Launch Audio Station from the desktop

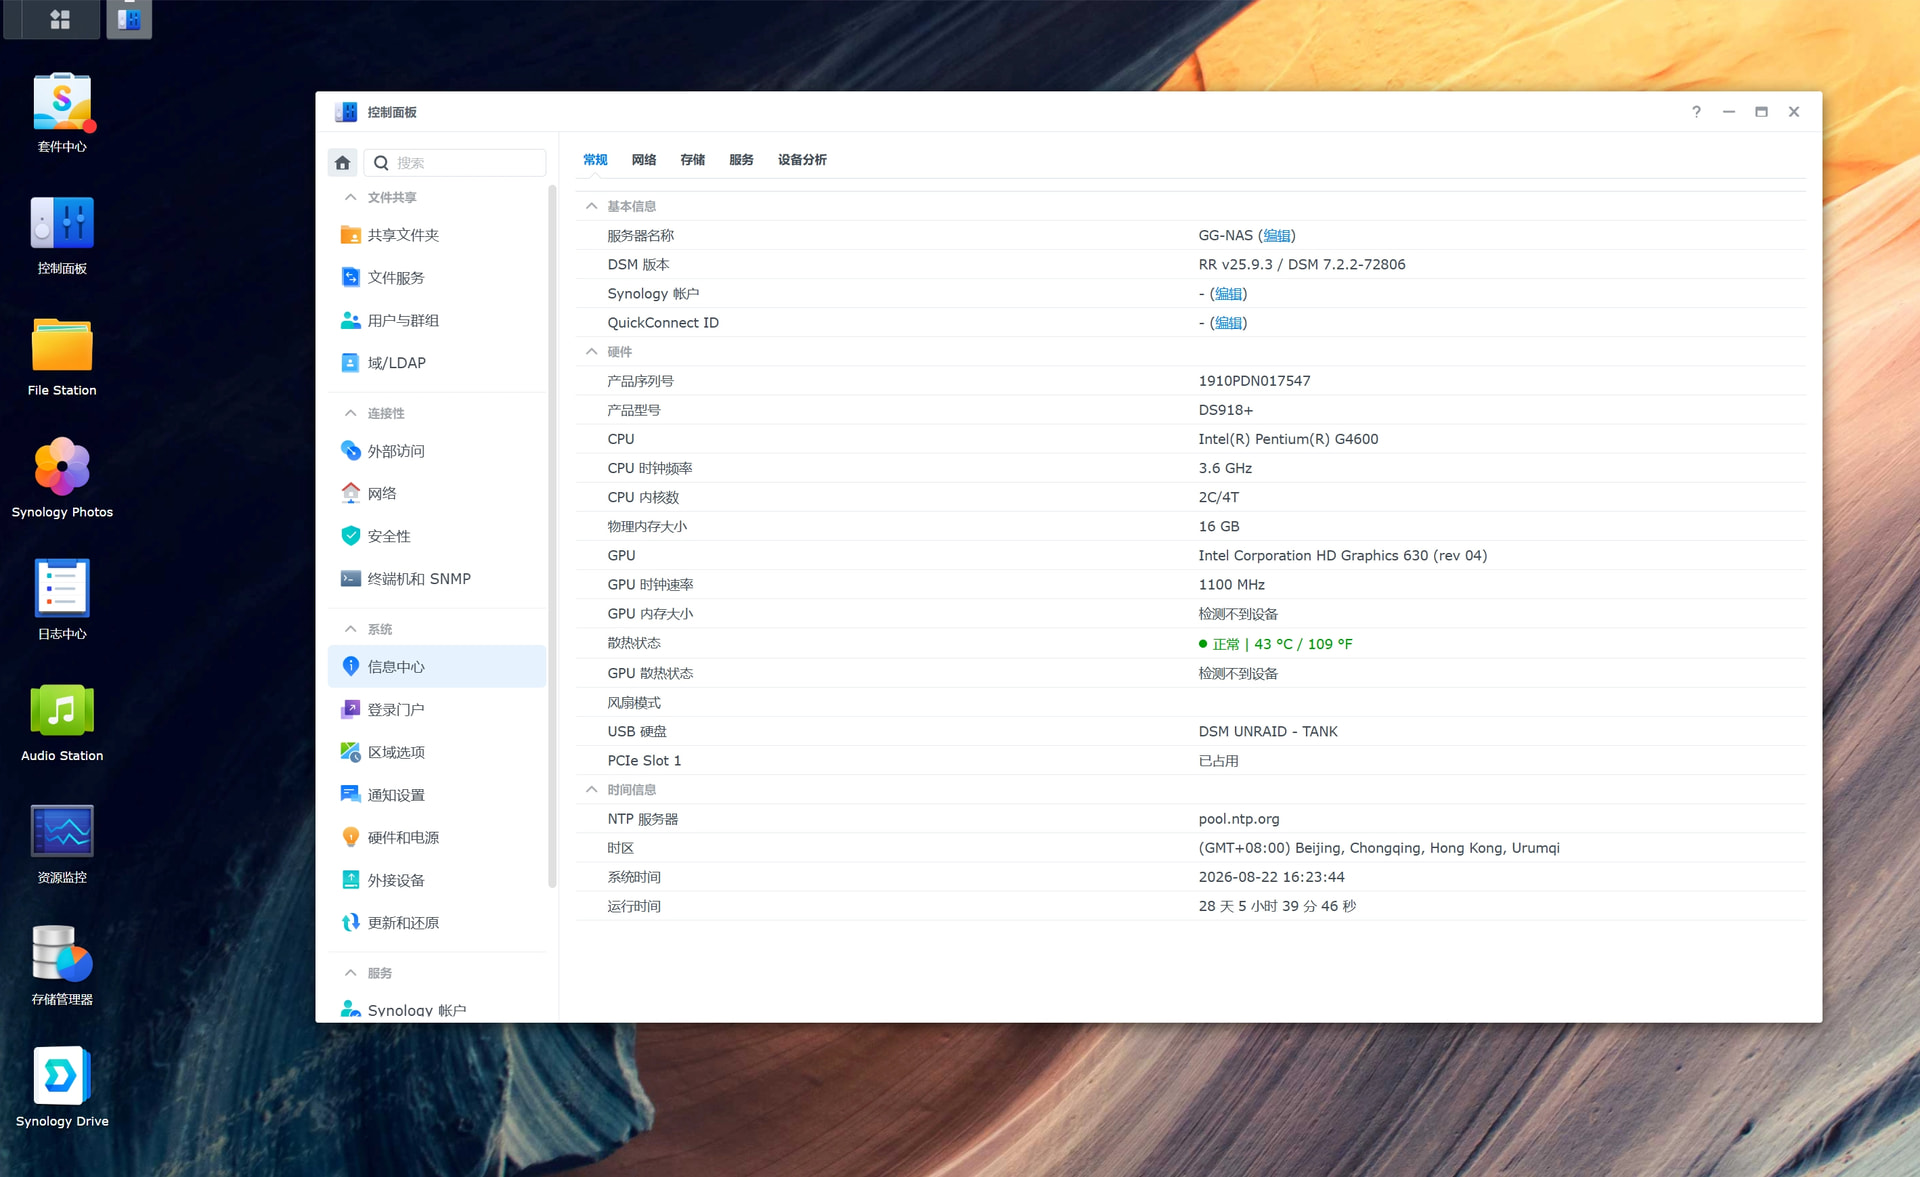62,710
